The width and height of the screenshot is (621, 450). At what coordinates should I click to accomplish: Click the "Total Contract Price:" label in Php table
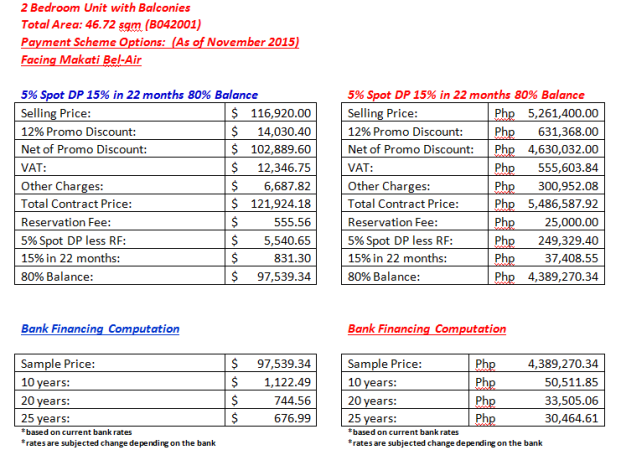[x=403, y=204]
